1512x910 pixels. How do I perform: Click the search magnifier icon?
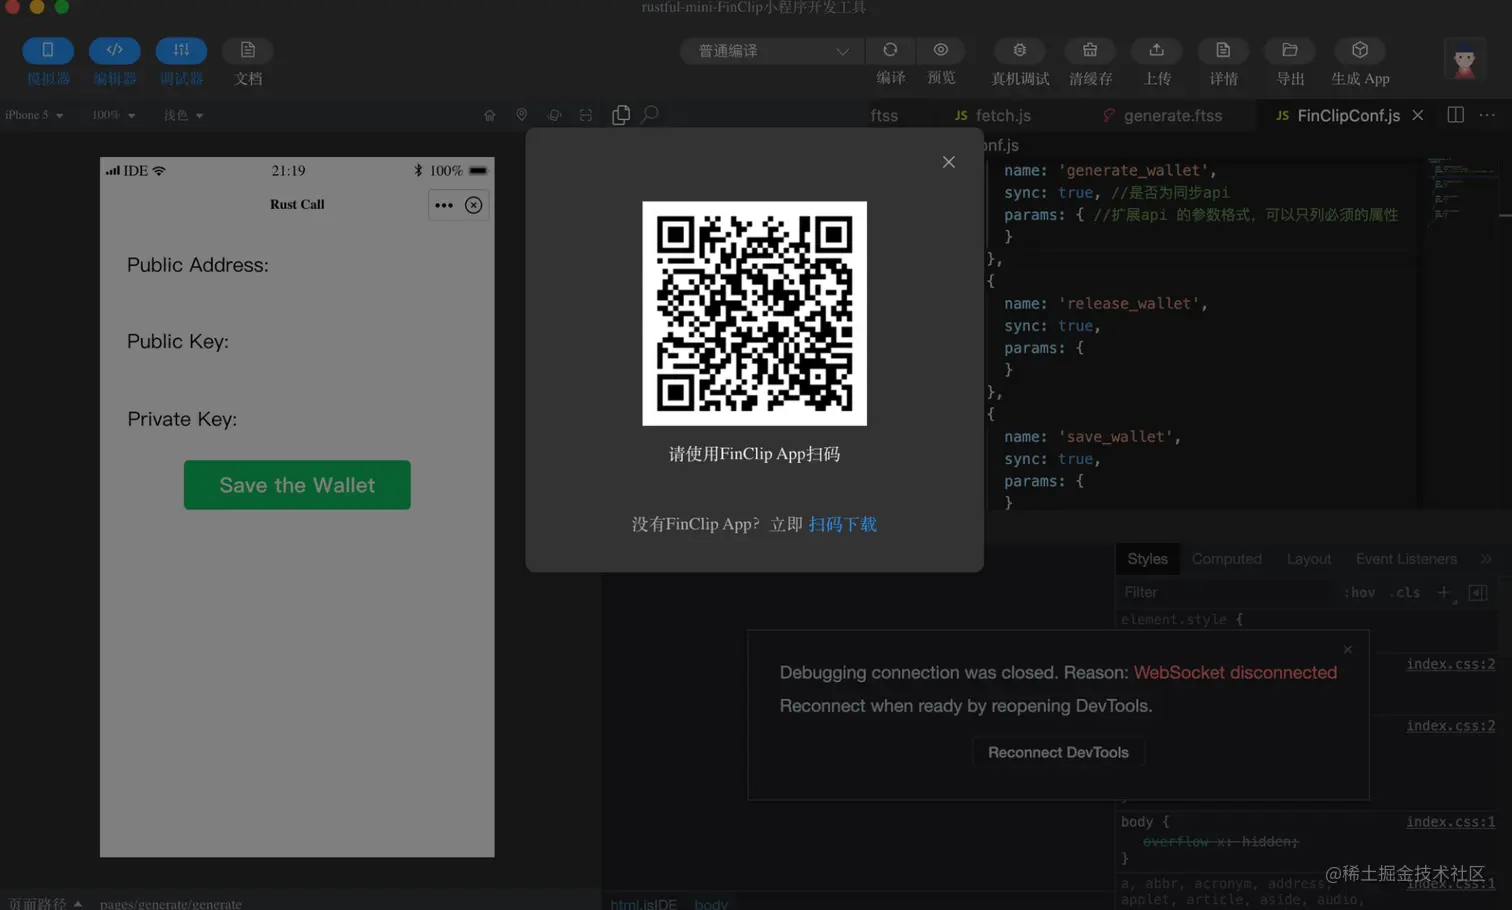(650, 115)
